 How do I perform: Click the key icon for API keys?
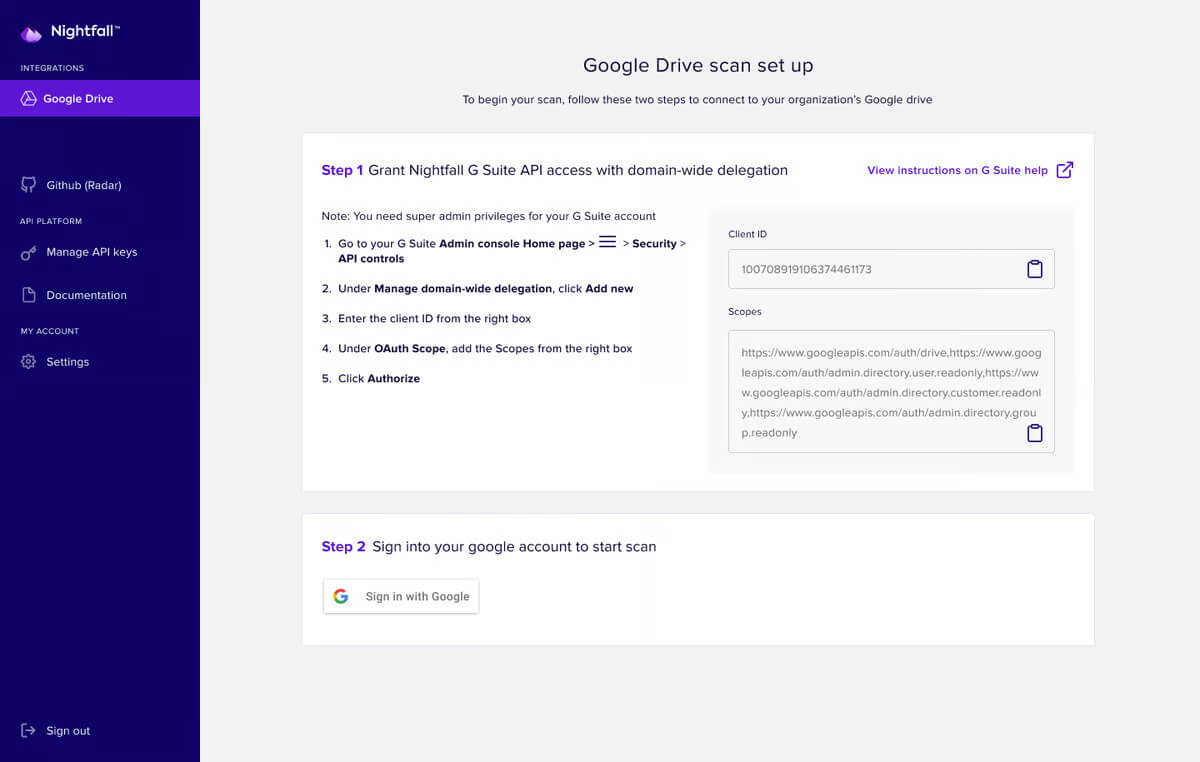[x=29, y=252]
